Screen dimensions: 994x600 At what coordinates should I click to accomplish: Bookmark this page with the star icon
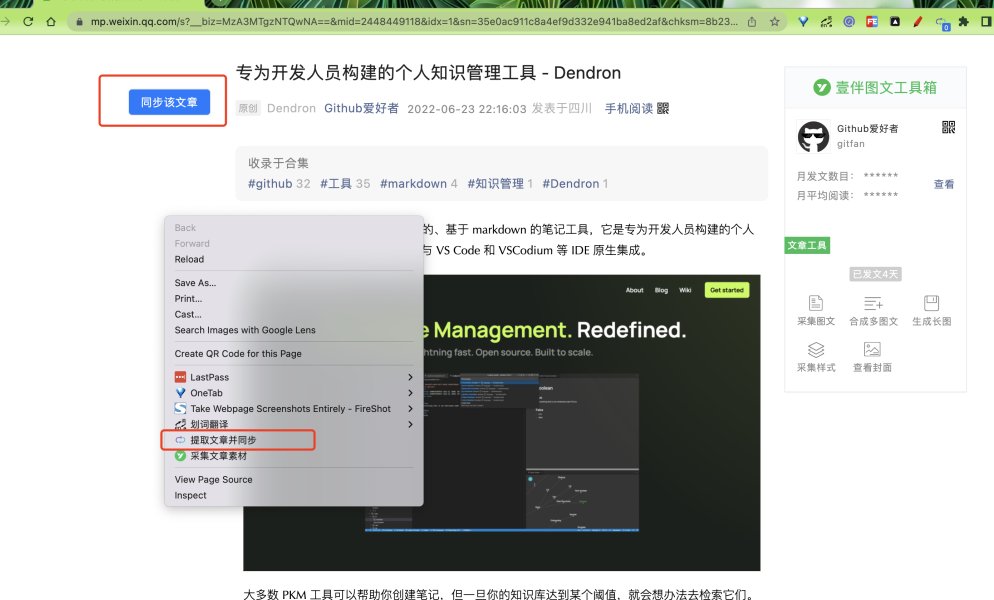click(774, 22)
